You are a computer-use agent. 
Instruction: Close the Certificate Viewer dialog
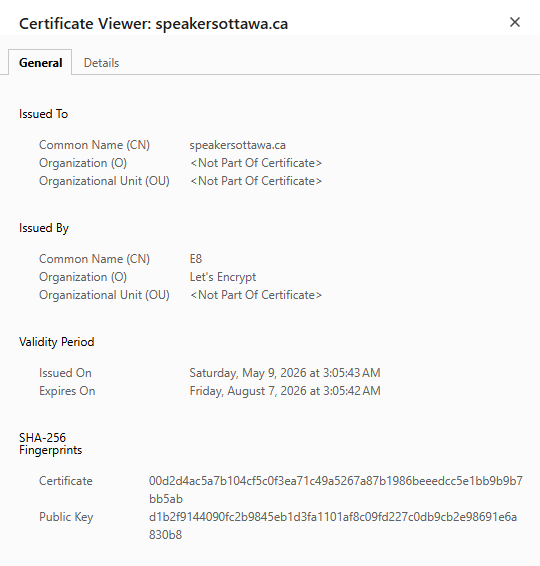point(515,22)
